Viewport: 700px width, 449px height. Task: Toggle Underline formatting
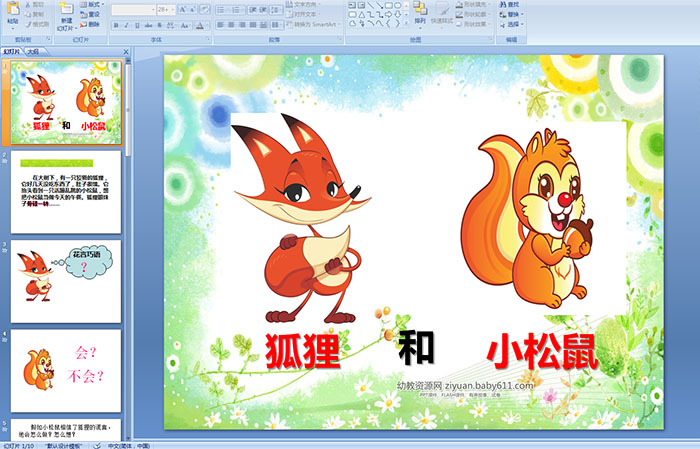[137, 25]
